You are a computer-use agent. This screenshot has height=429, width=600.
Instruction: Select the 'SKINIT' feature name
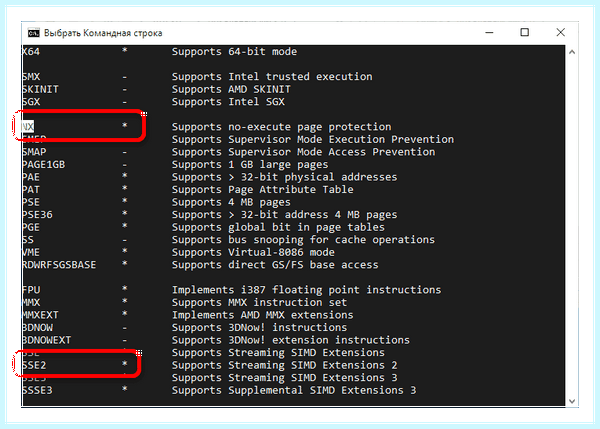coord(40,90)
